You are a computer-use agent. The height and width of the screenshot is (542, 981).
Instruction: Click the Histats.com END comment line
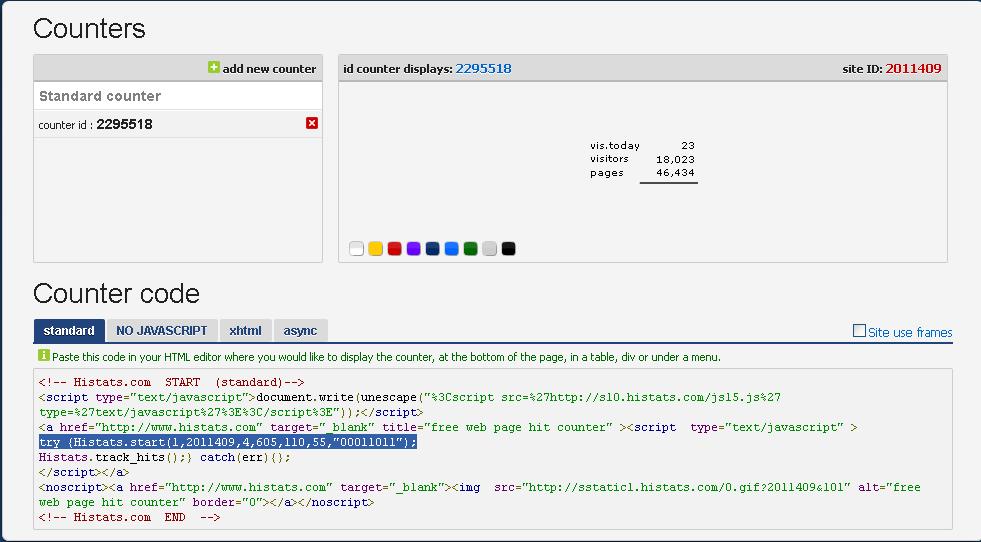click(129, 518)
